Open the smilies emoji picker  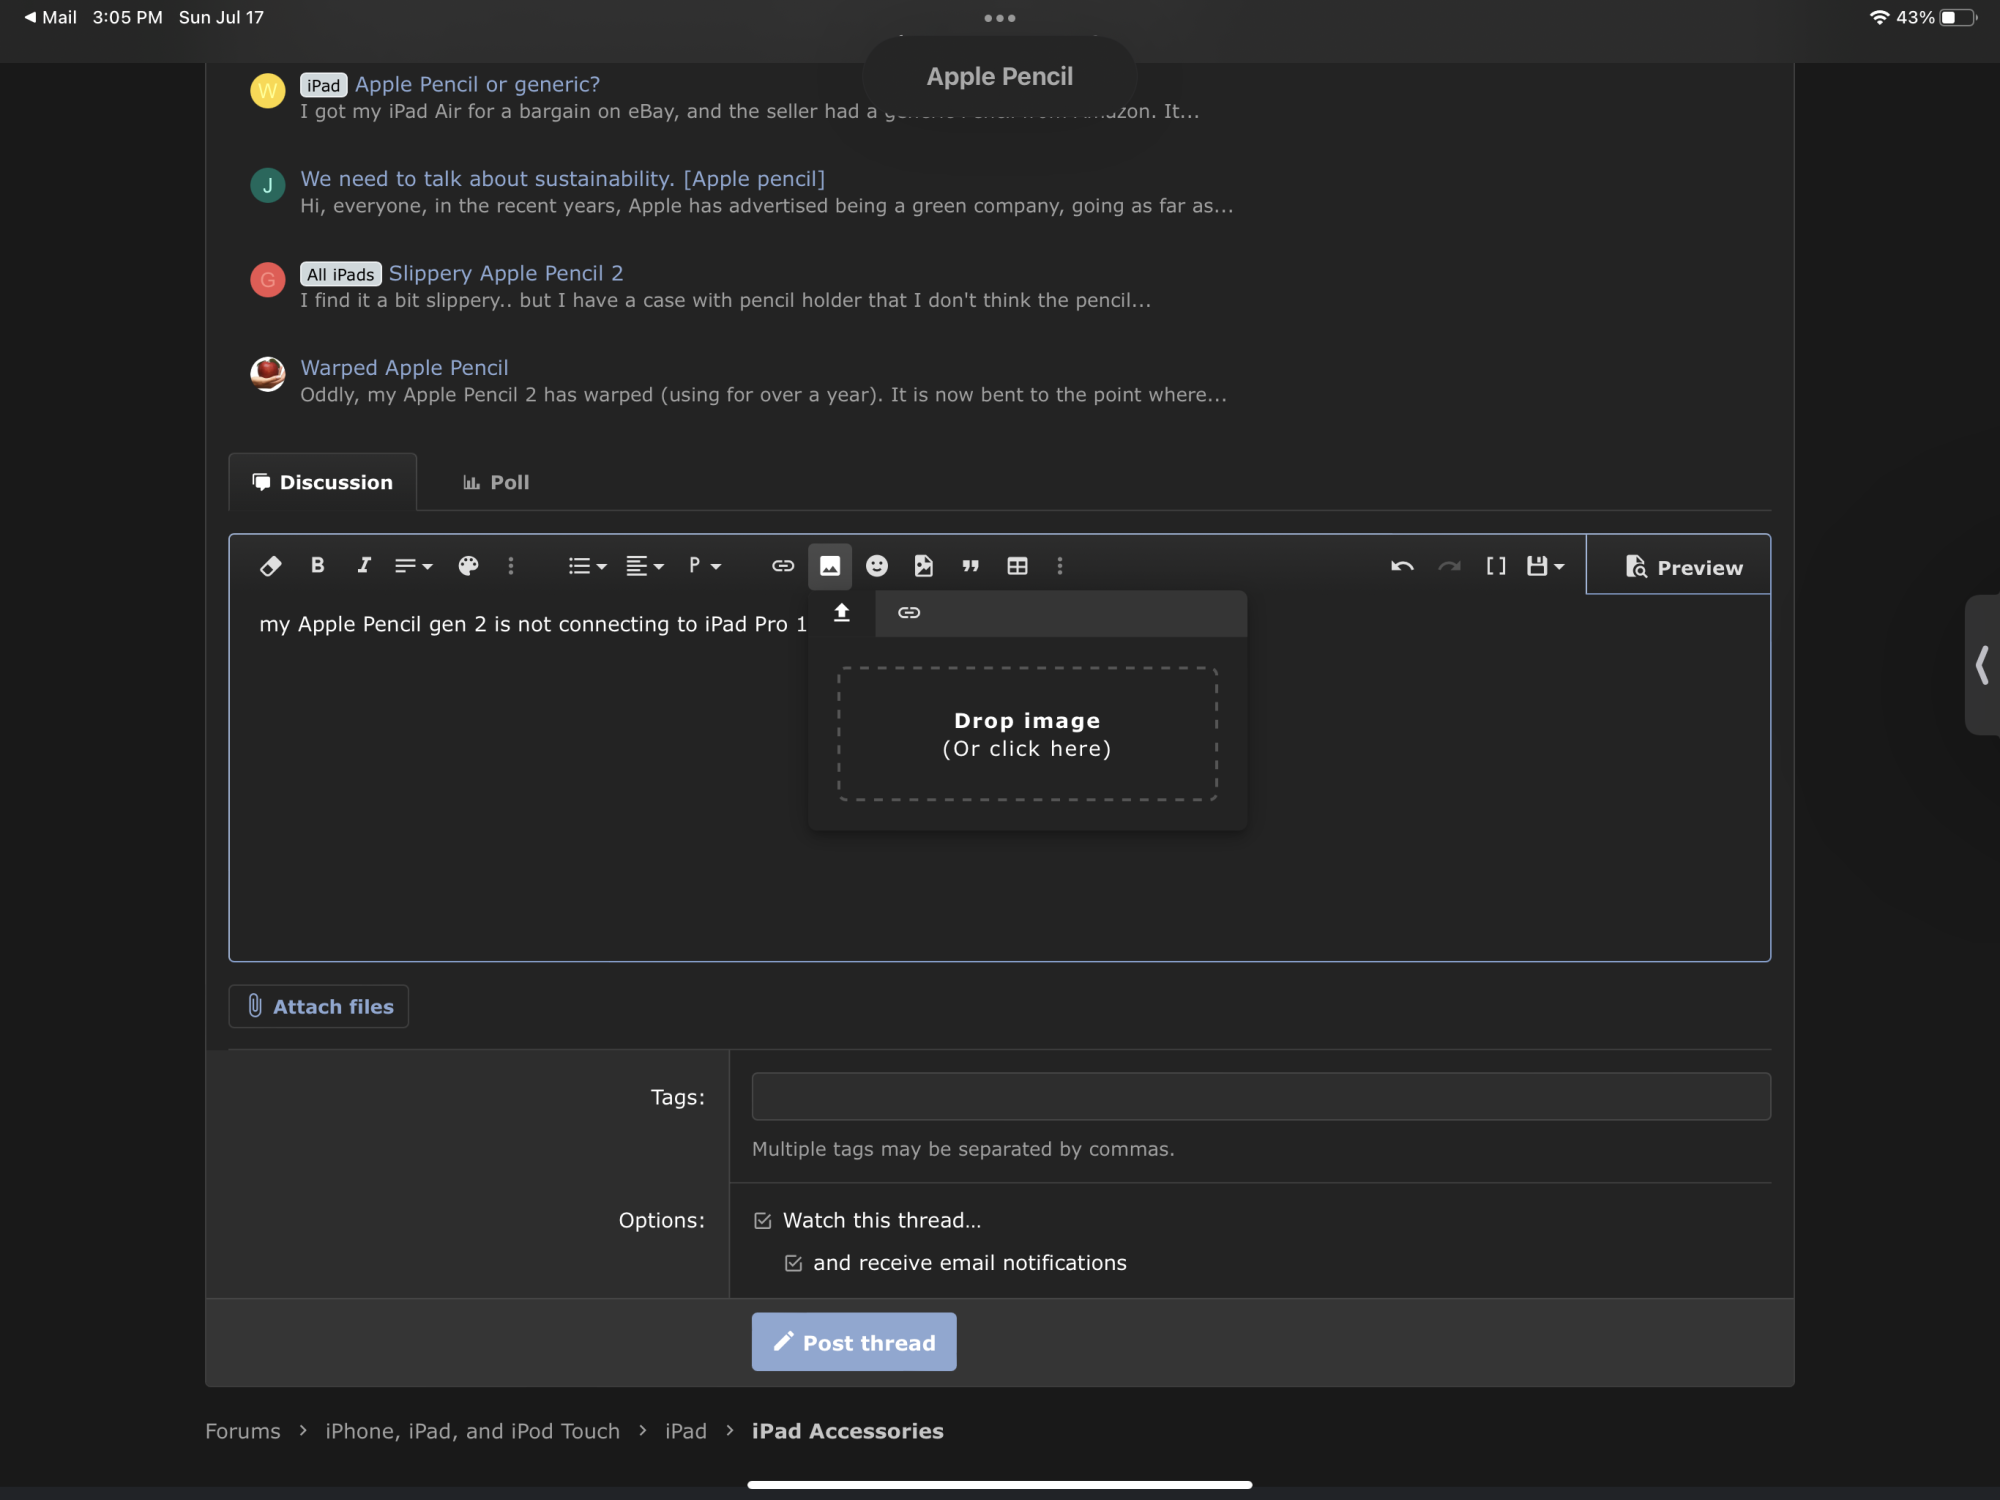(877, 566)
